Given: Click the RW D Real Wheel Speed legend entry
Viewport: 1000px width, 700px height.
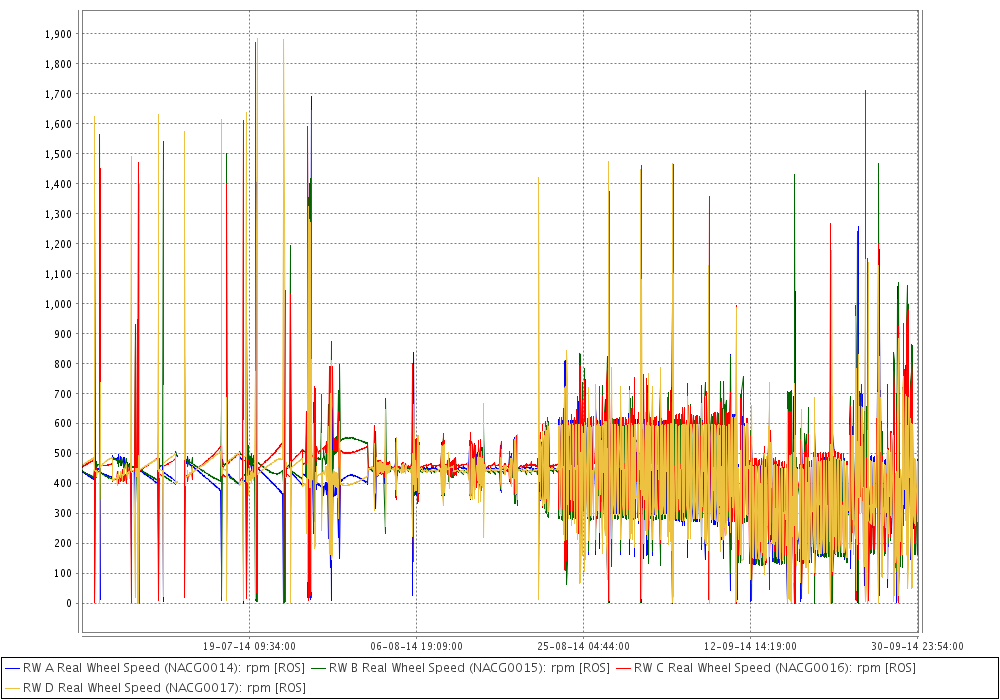Looking at the screenshot, I should click(x=155, y=688).
